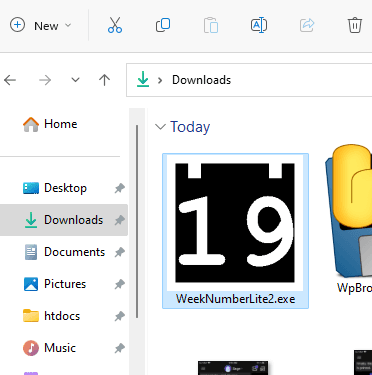Go forward with the right arrow
This screenshot has width=372, height=375.
(x=45, y=80)
